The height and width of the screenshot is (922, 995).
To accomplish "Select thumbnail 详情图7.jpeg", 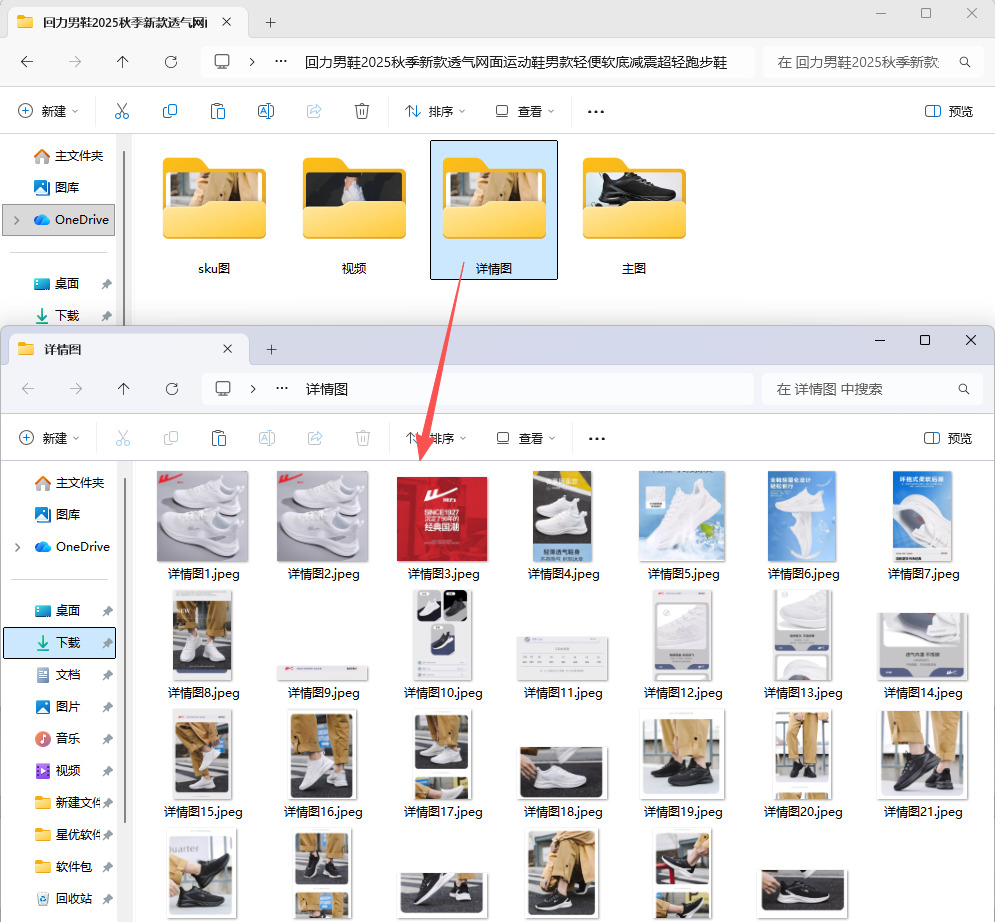I will (922, 516).
